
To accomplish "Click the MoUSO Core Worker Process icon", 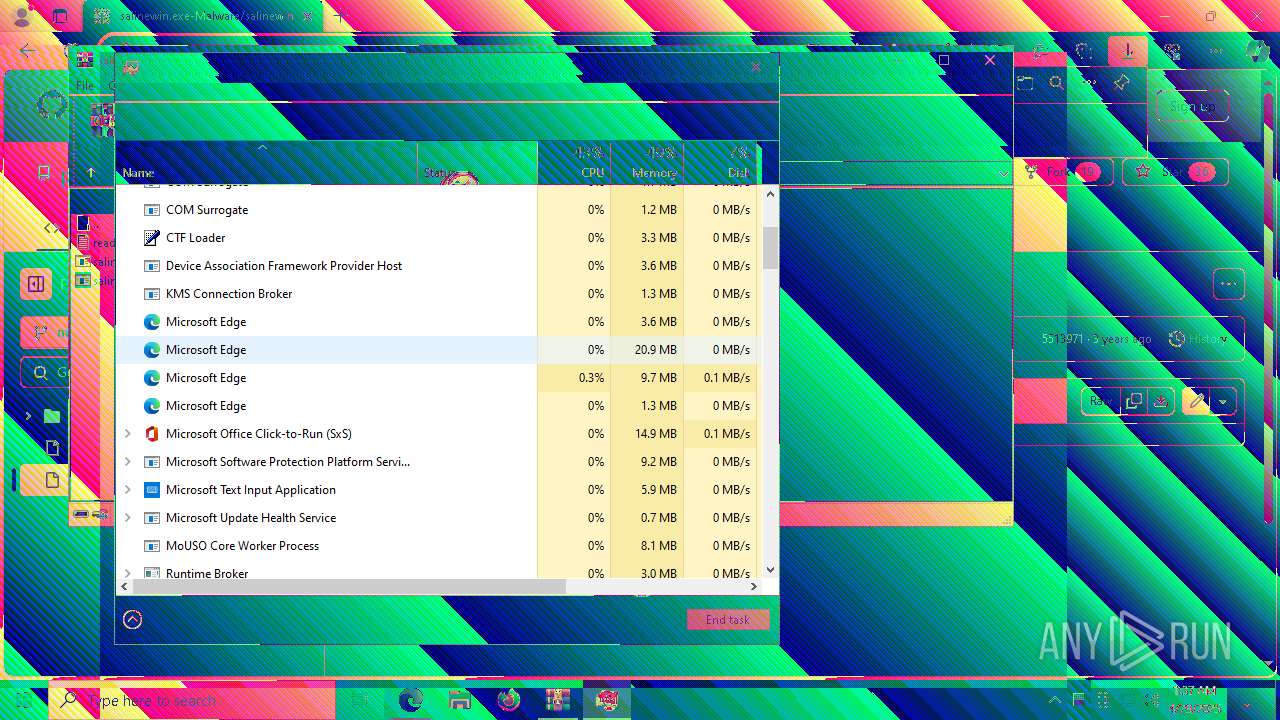I will (x=152, y=546).
